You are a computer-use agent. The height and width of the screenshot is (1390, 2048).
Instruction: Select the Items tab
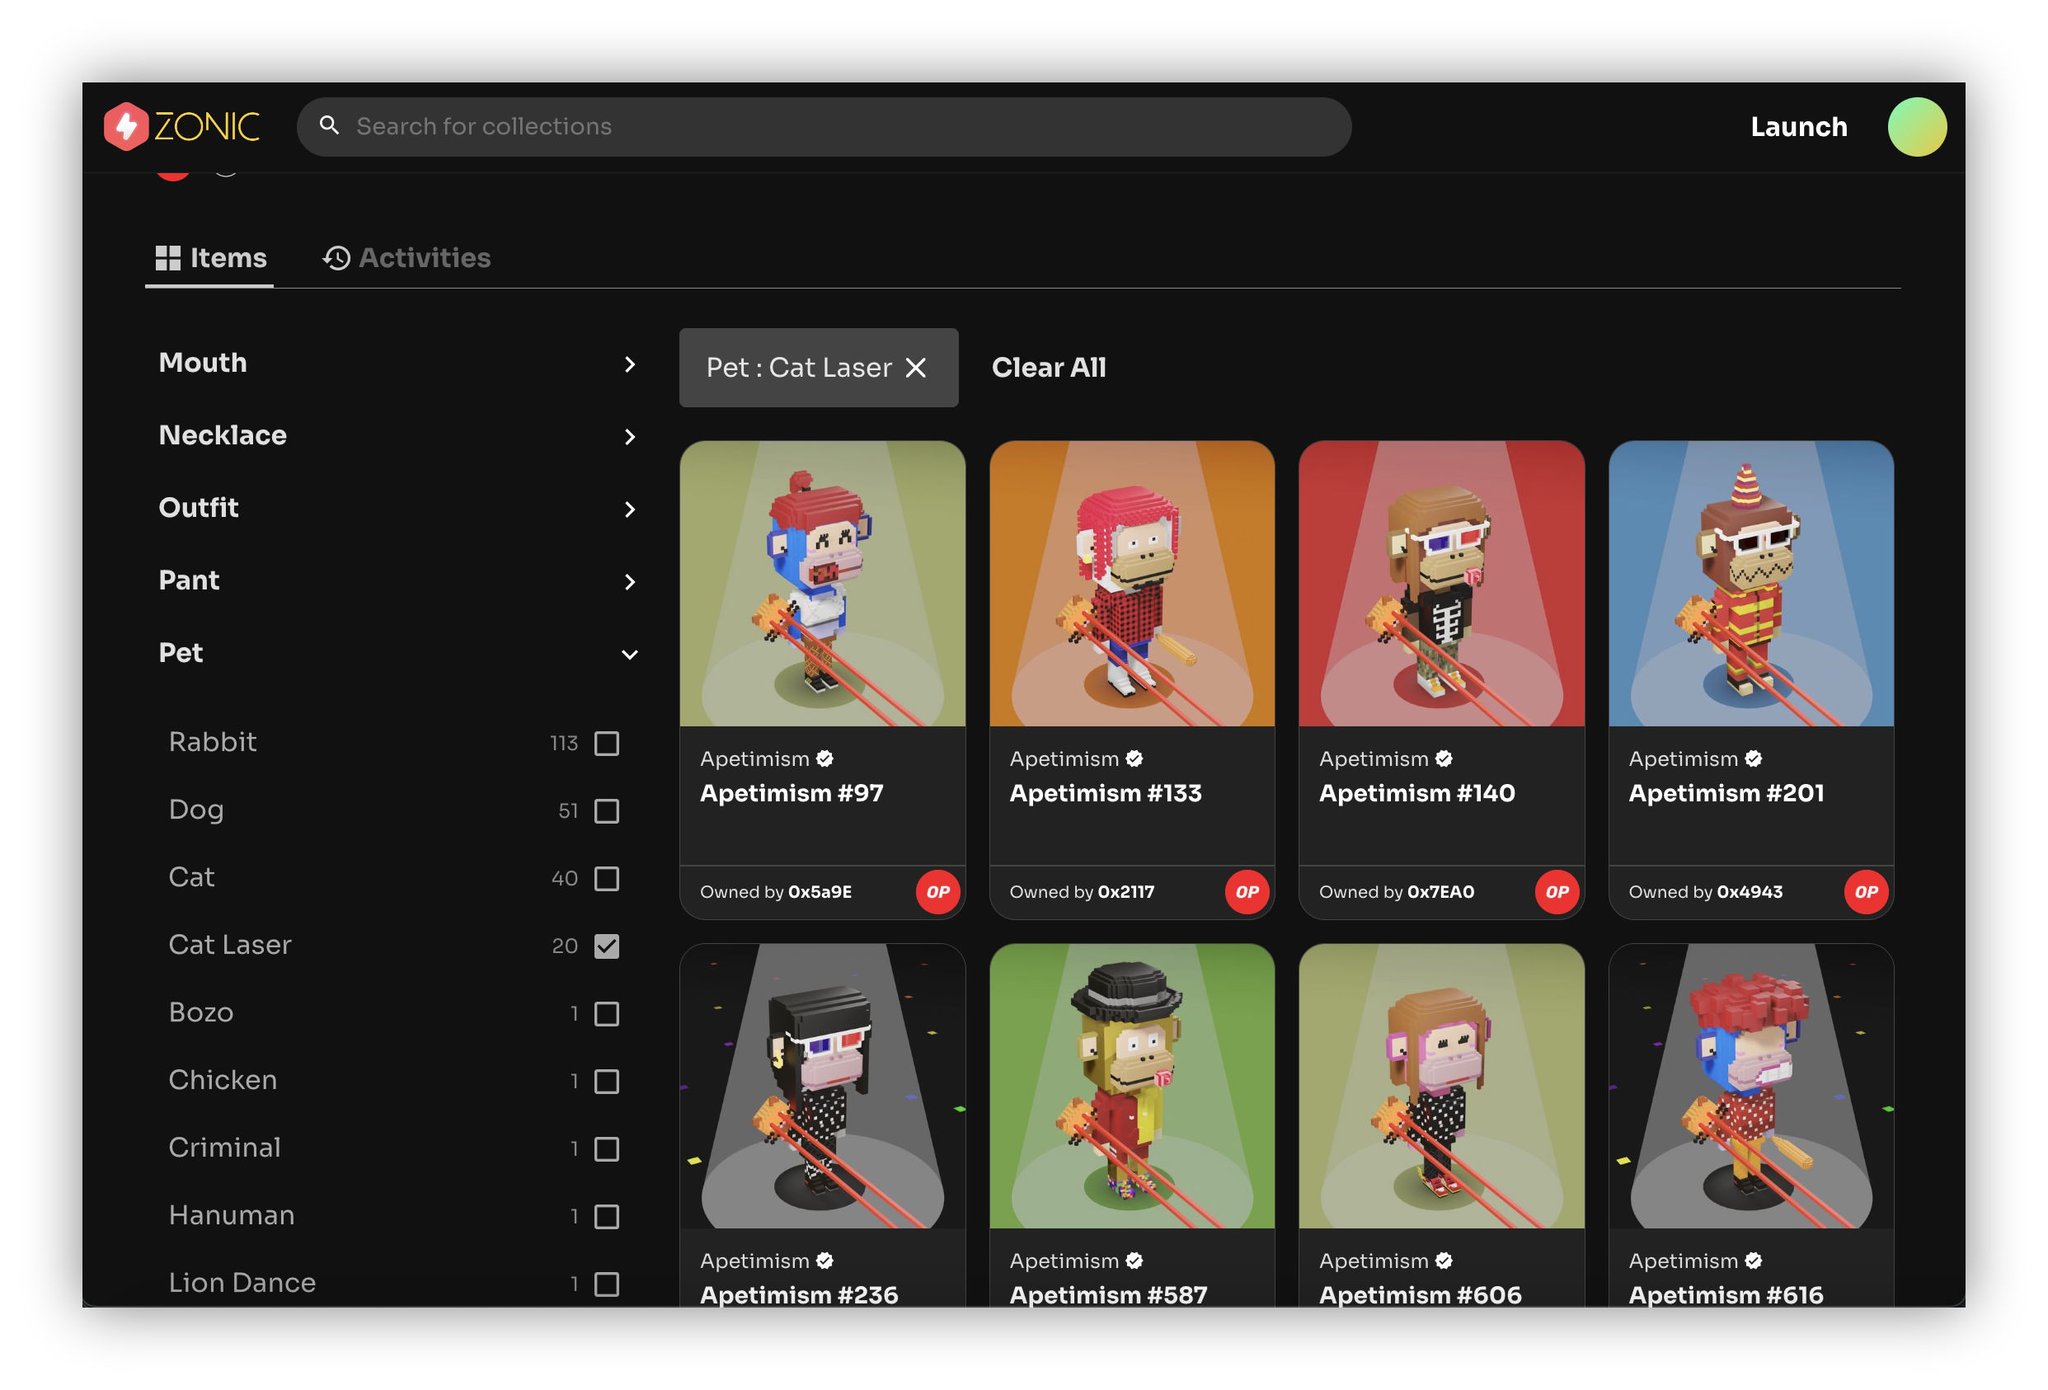pyautogui.click(x=211, y=258)
